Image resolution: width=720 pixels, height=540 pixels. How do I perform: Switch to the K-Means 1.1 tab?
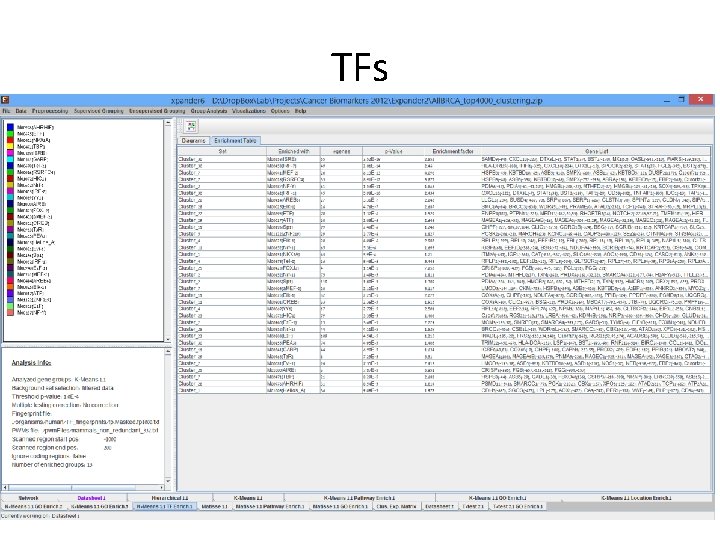(x=248, y=498)
